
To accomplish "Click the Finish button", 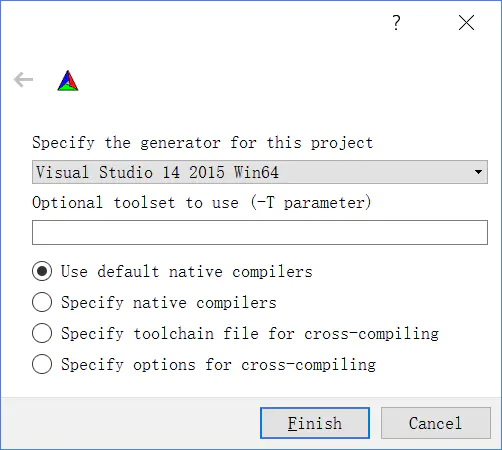I will click(x=315, y=423).
